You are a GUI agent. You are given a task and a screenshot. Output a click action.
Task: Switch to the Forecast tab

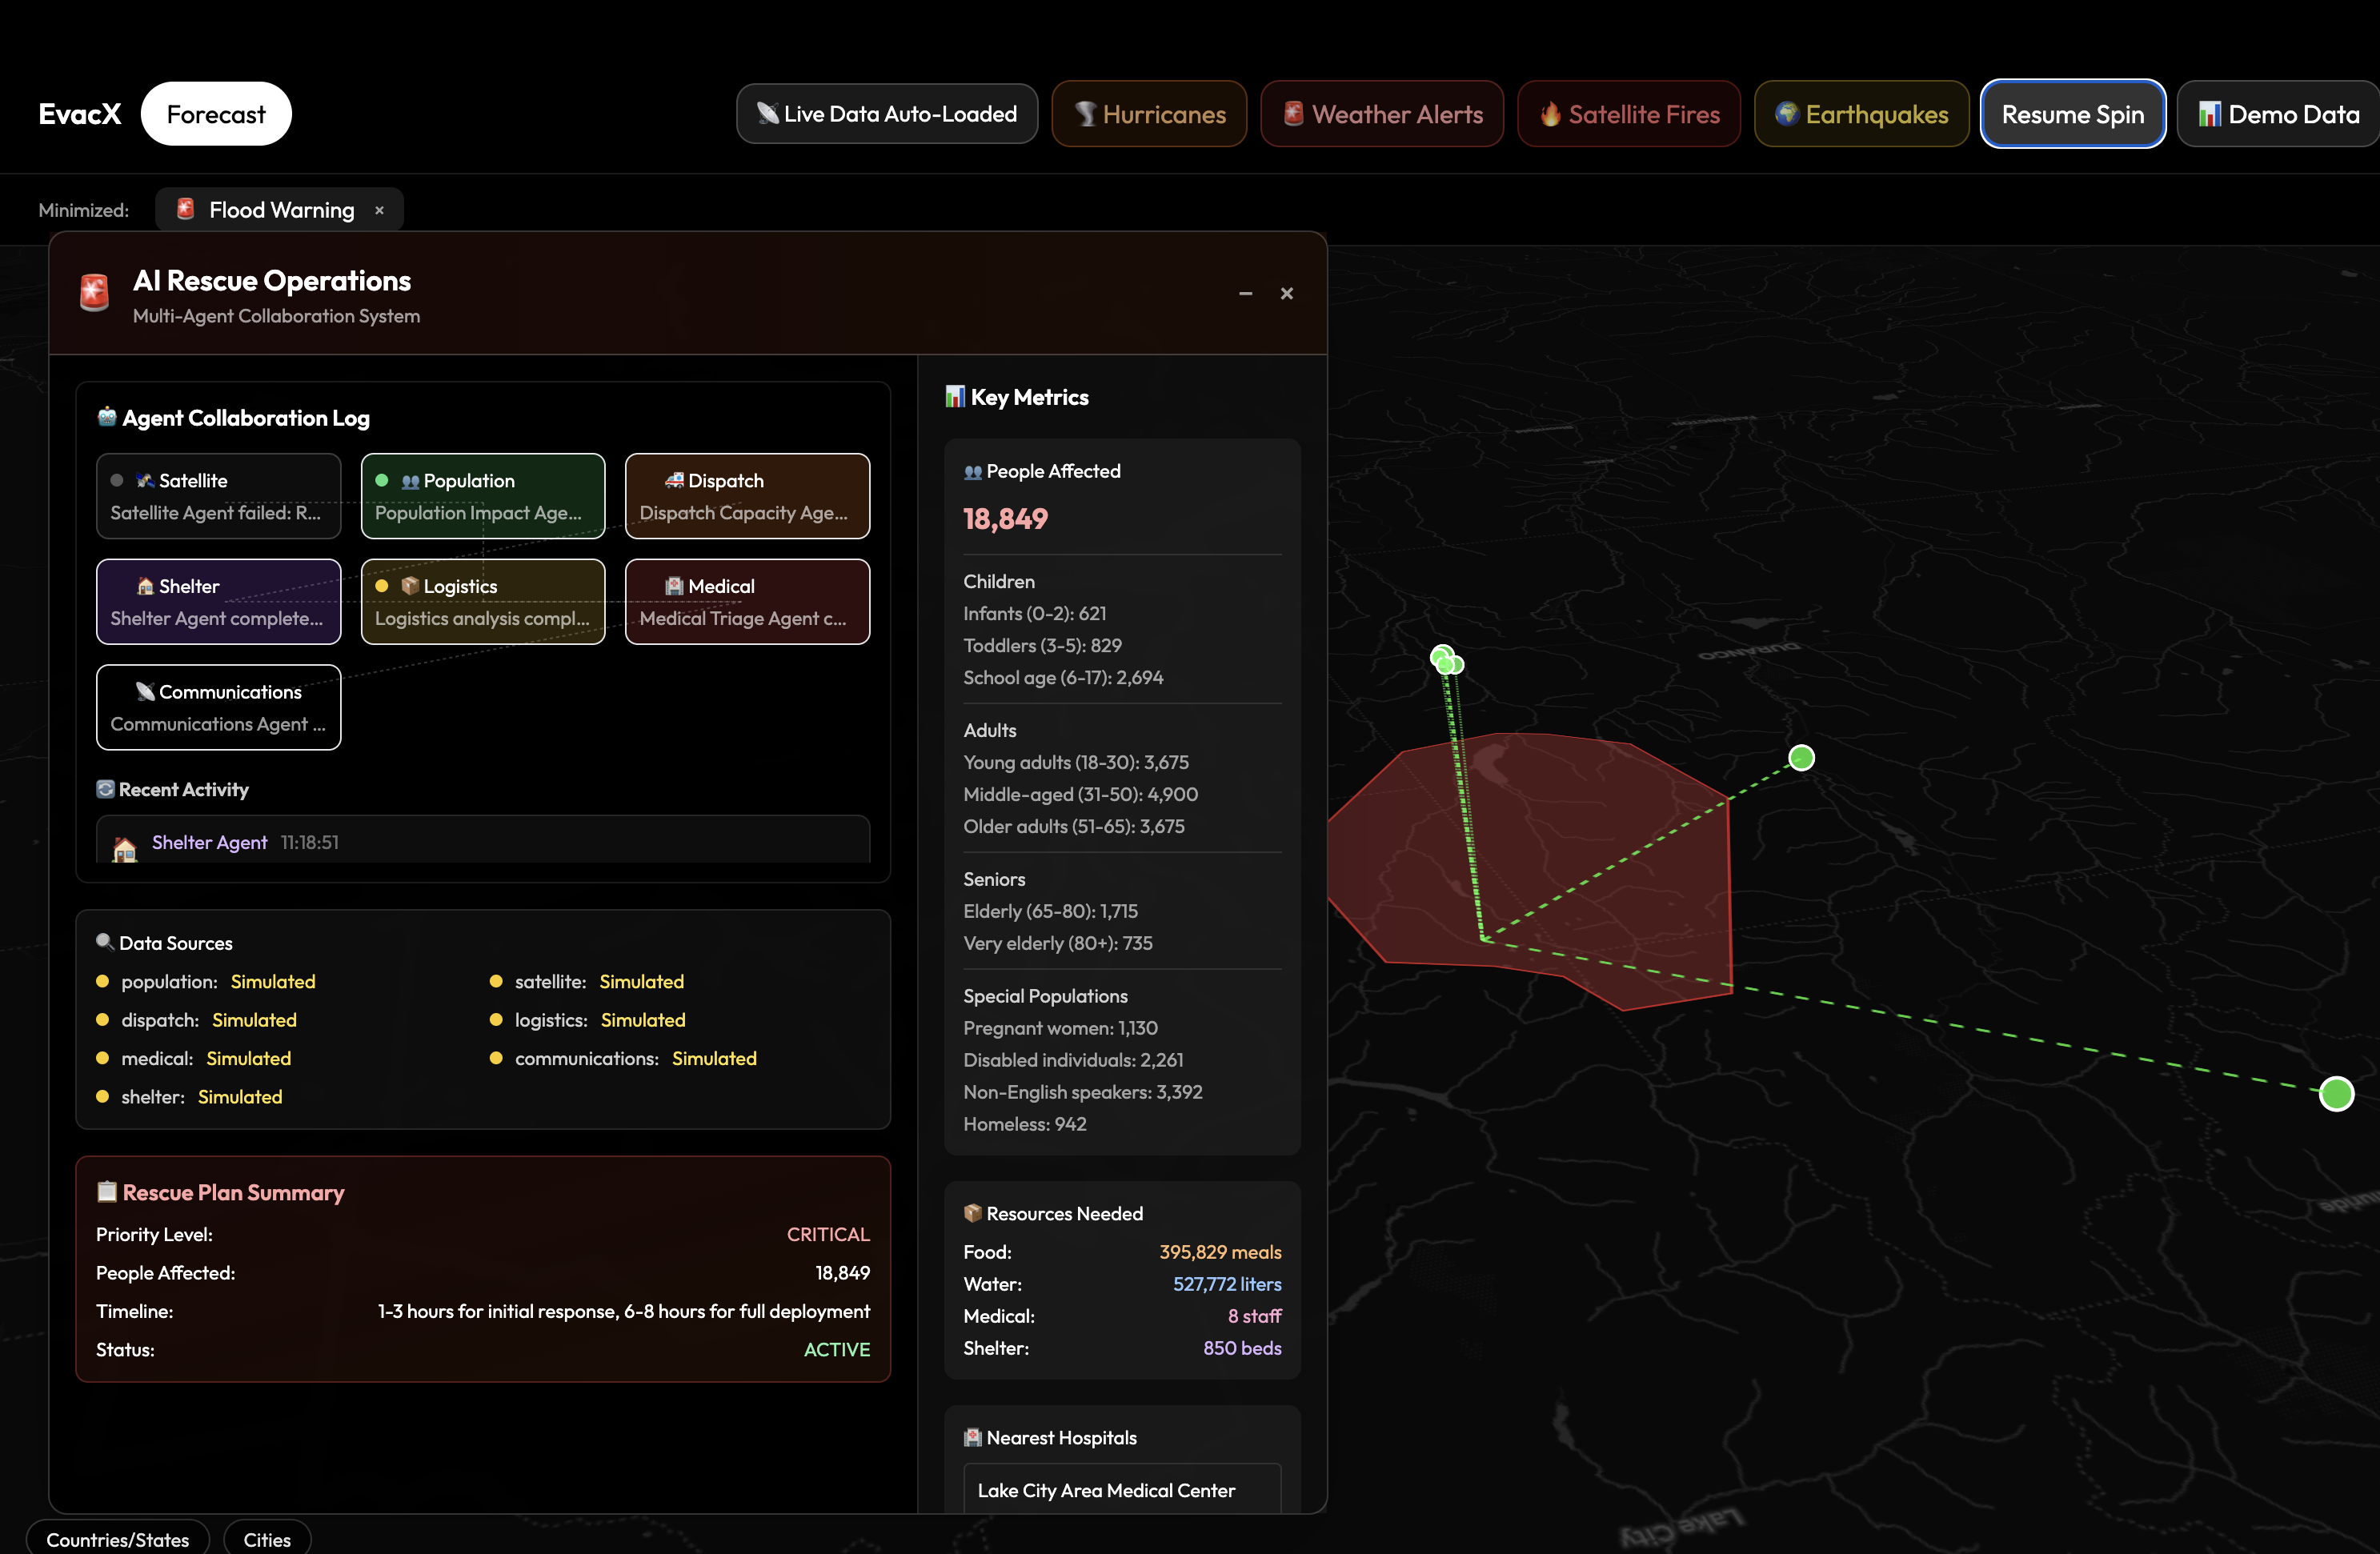[216, 114]
